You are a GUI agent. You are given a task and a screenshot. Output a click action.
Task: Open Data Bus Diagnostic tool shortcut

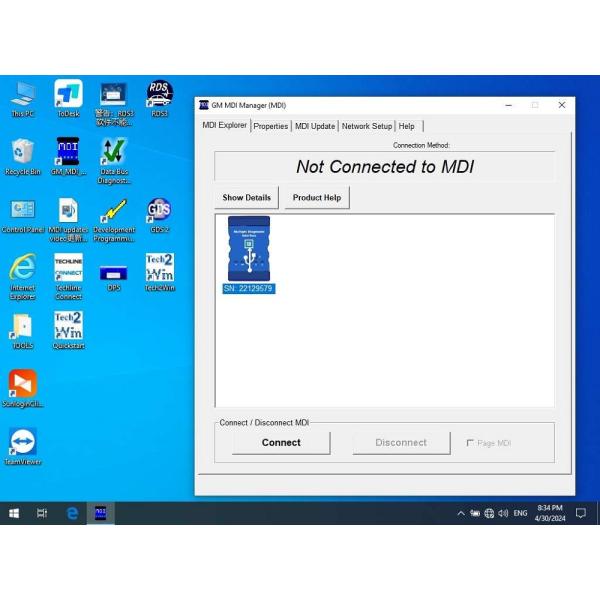click(x=114, y=155)
